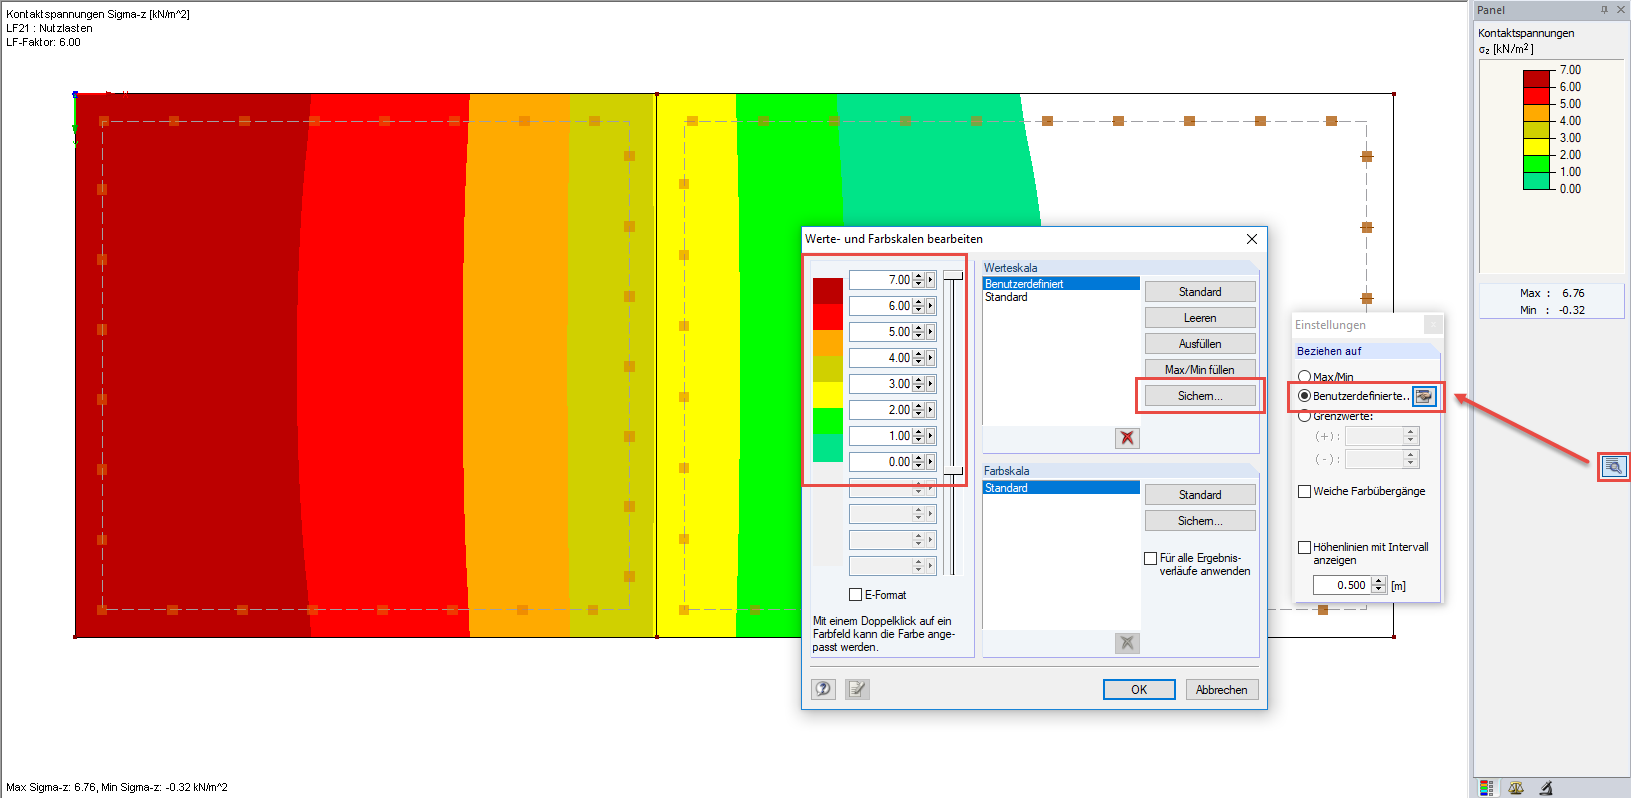Enable Weiche Farbübergänge checkbox
1631x798 pixels.
click(1304, 491)
